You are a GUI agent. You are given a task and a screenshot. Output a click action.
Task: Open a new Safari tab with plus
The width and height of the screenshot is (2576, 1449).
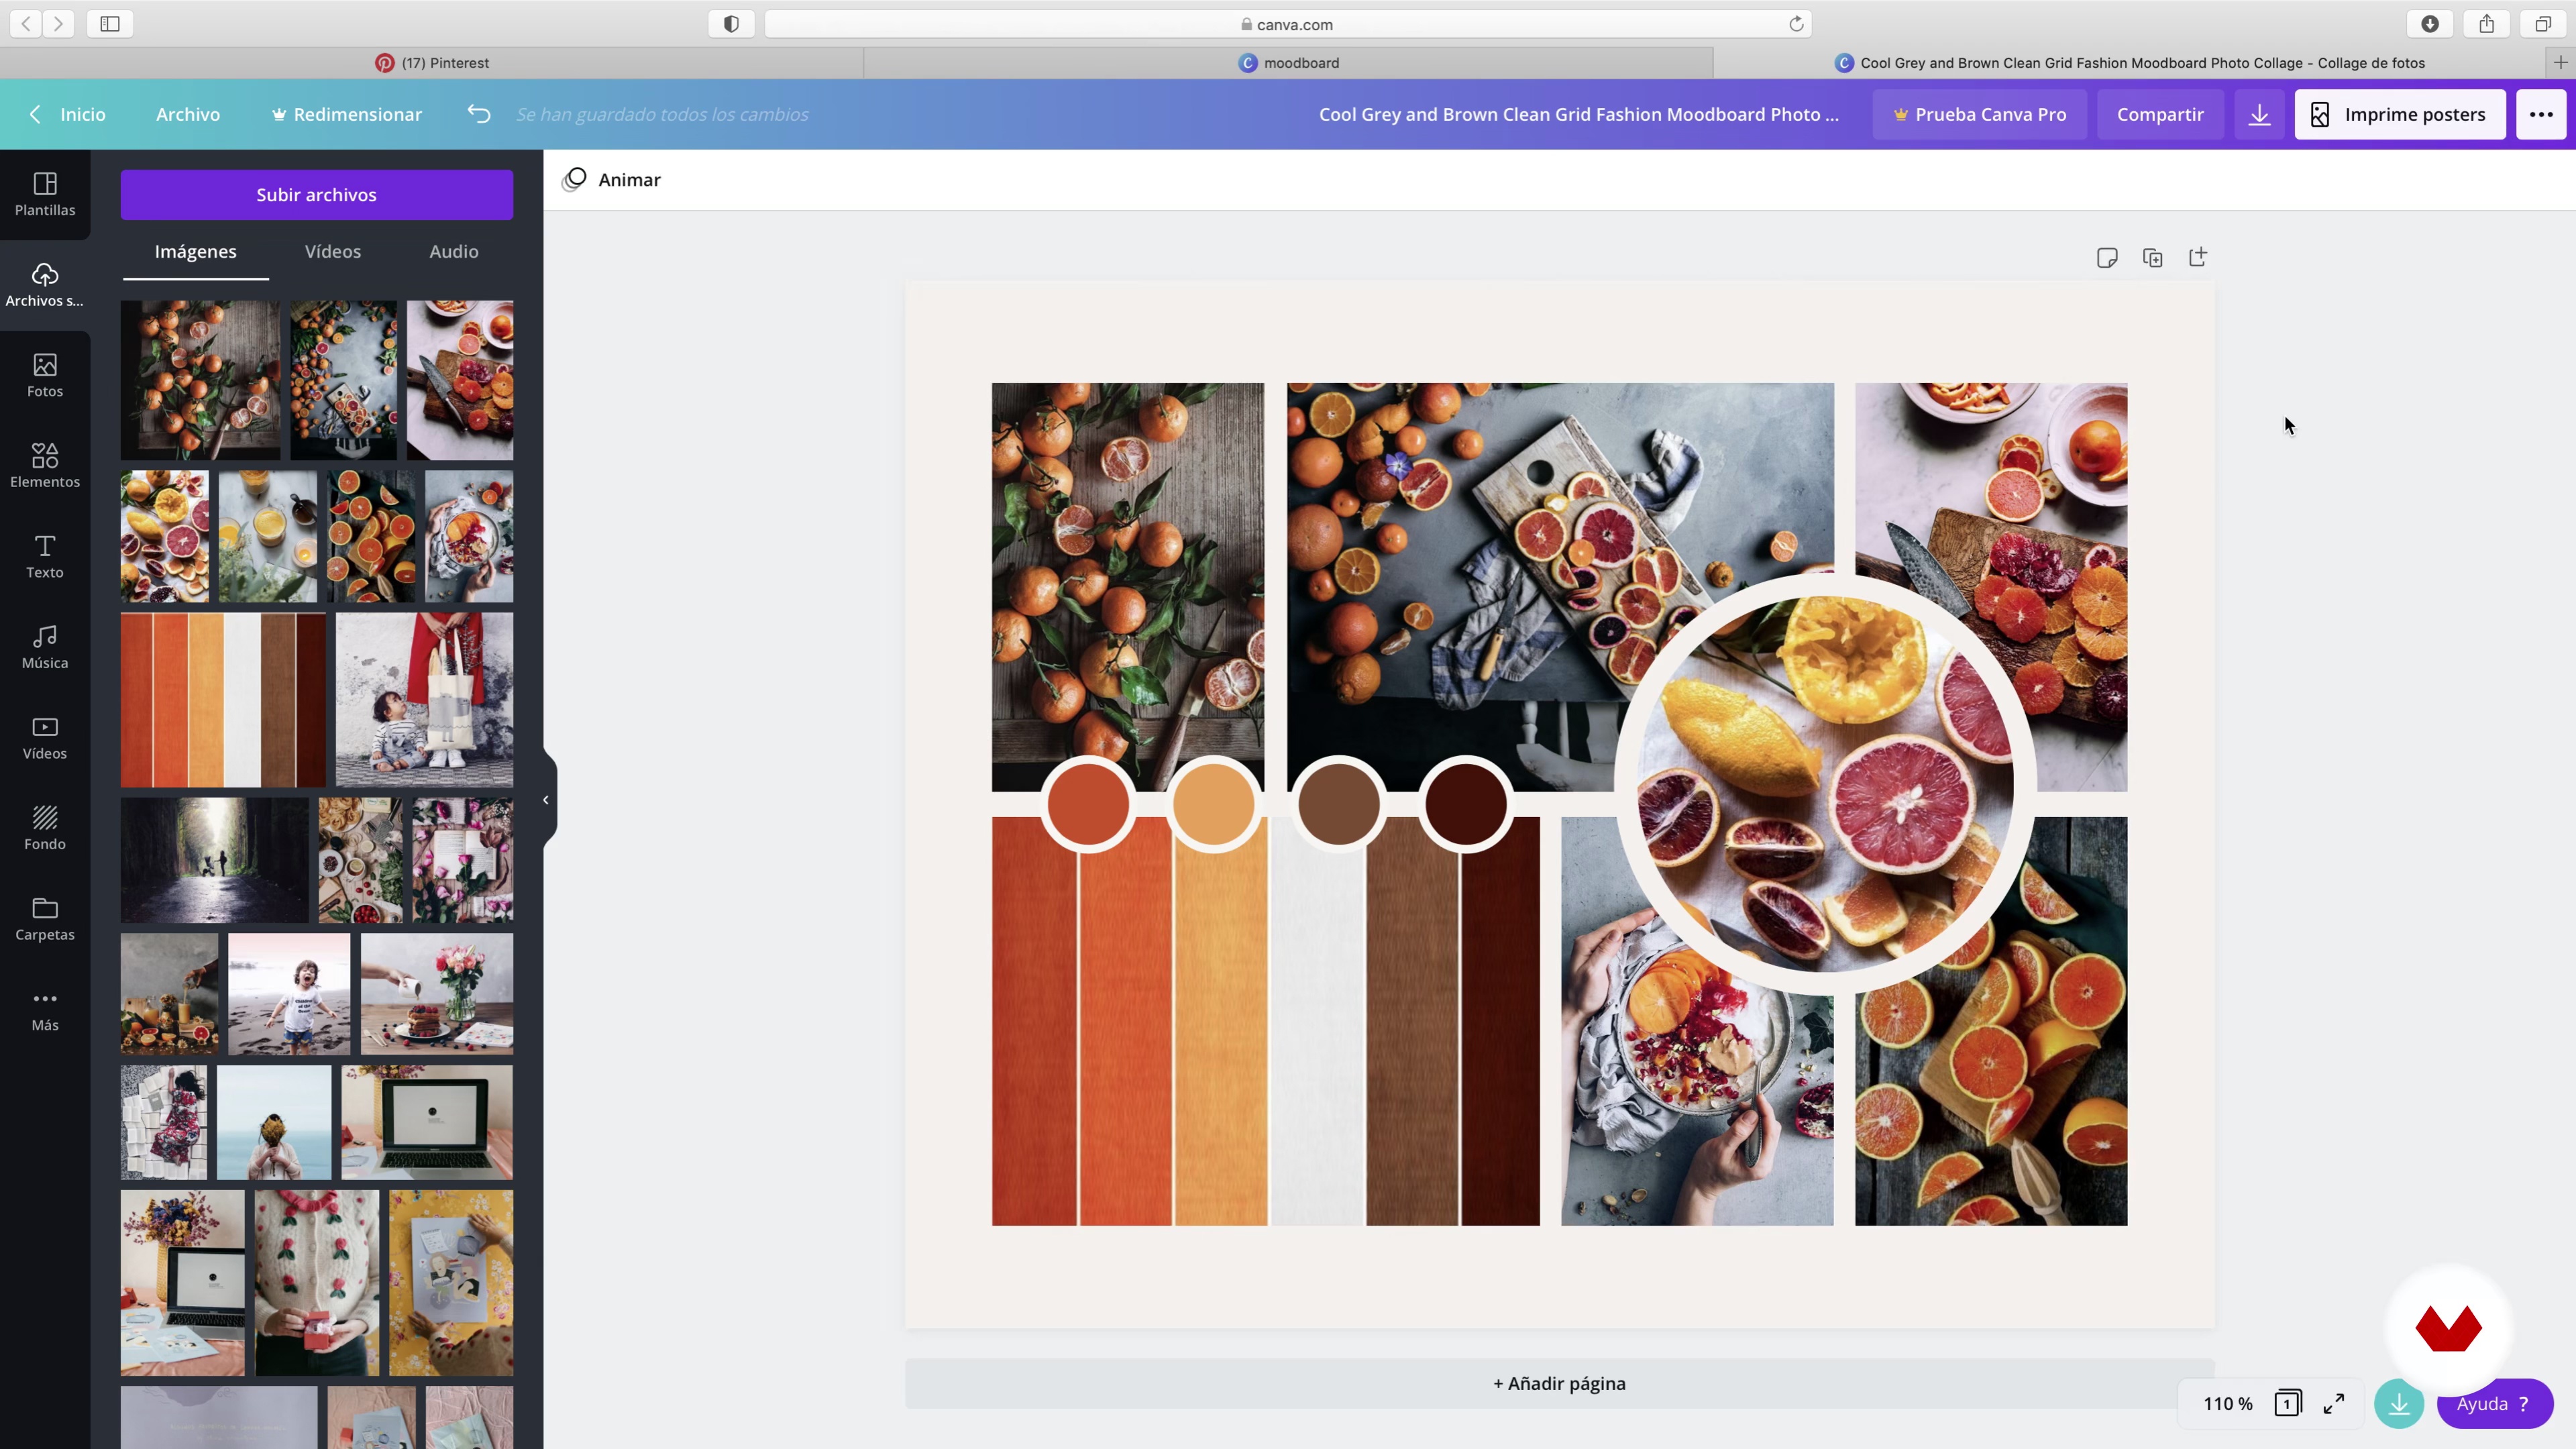click(2560, 63)
